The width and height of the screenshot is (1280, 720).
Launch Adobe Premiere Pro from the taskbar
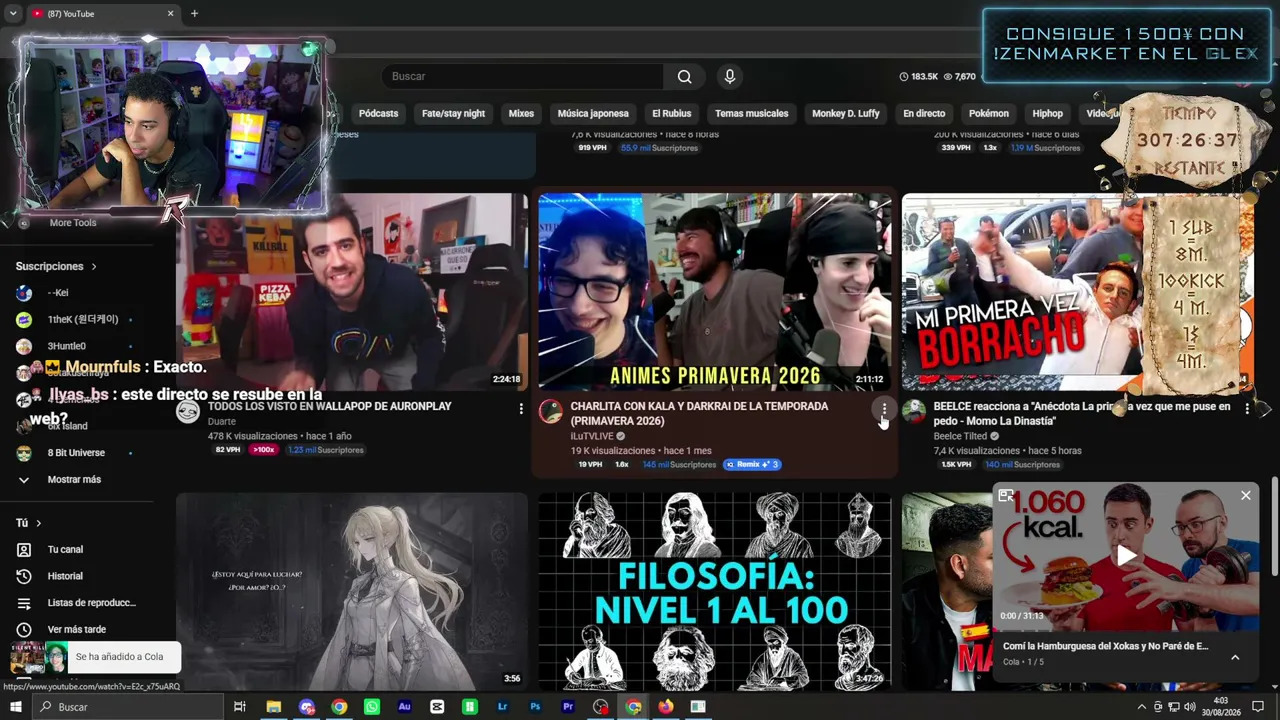coord(568,707)
